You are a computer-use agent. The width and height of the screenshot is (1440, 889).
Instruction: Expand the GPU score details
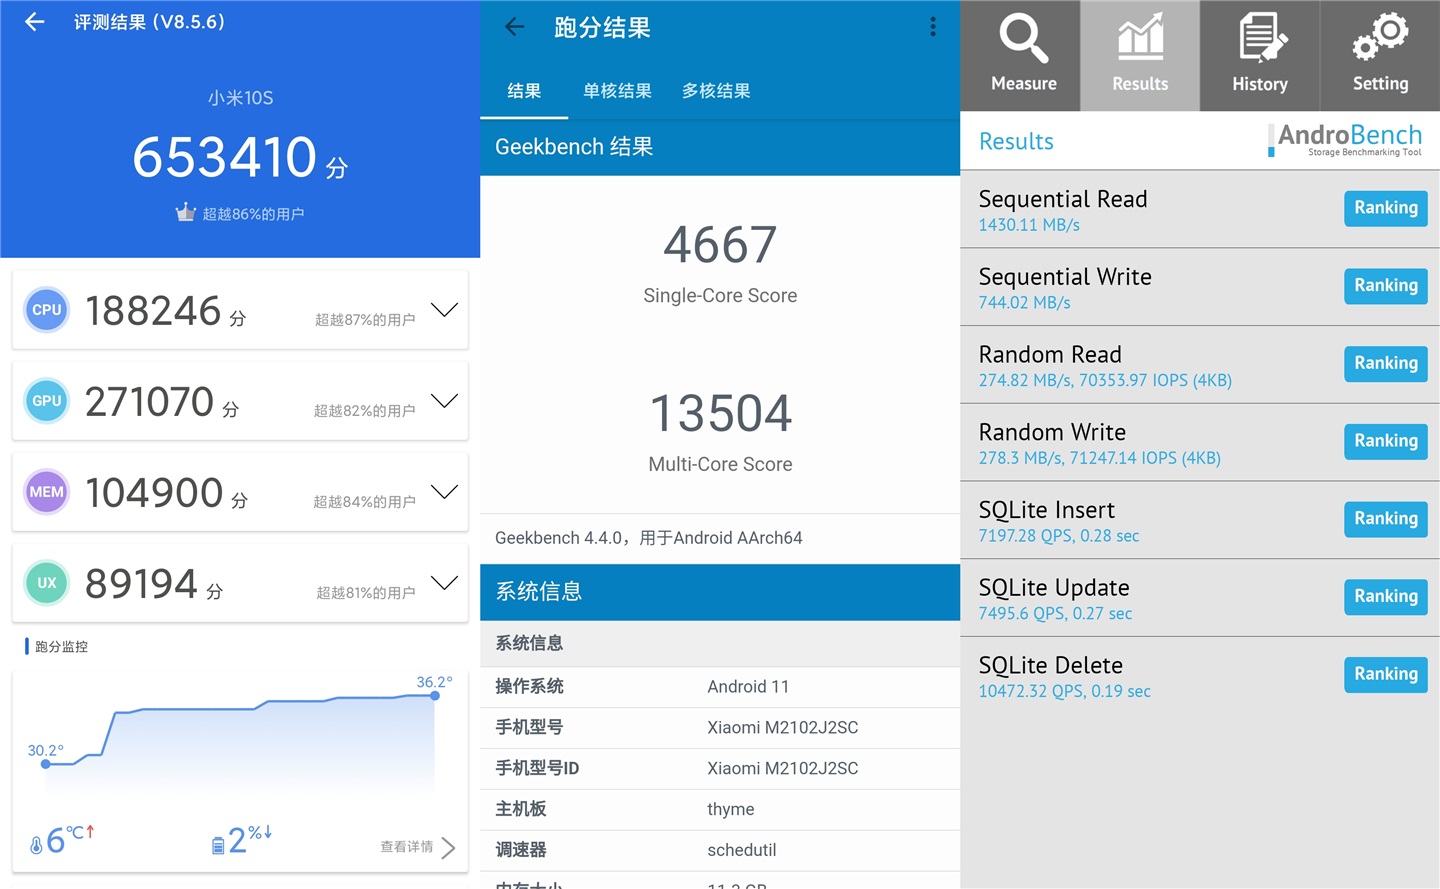(444, 401)
